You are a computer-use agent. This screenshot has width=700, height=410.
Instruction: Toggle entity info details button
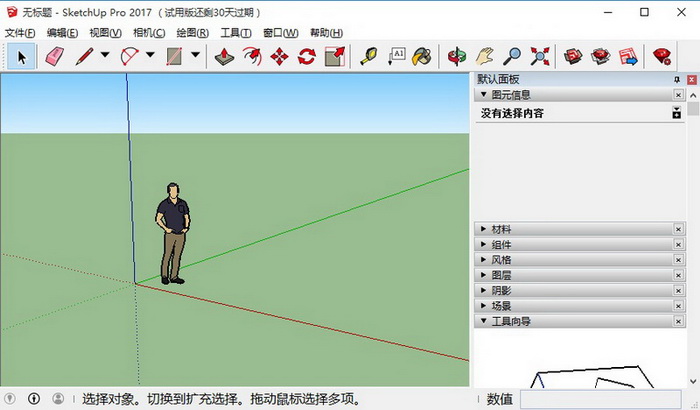[677, 113]
